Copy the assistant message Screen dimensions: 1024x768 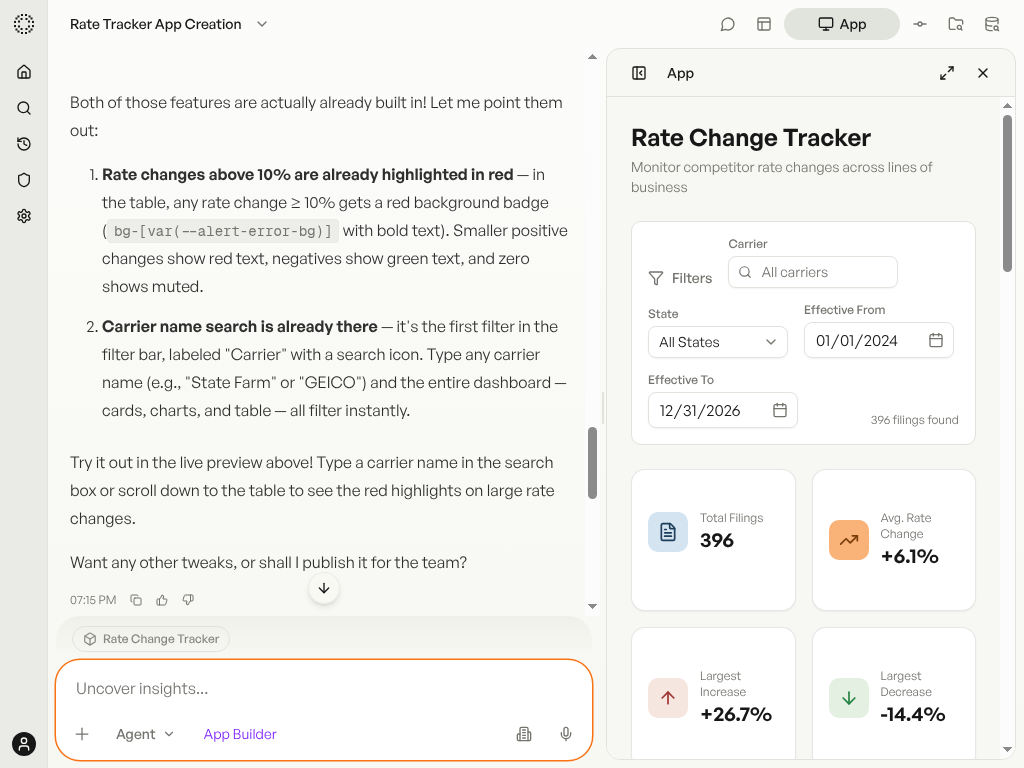click(x=136, y=600)
